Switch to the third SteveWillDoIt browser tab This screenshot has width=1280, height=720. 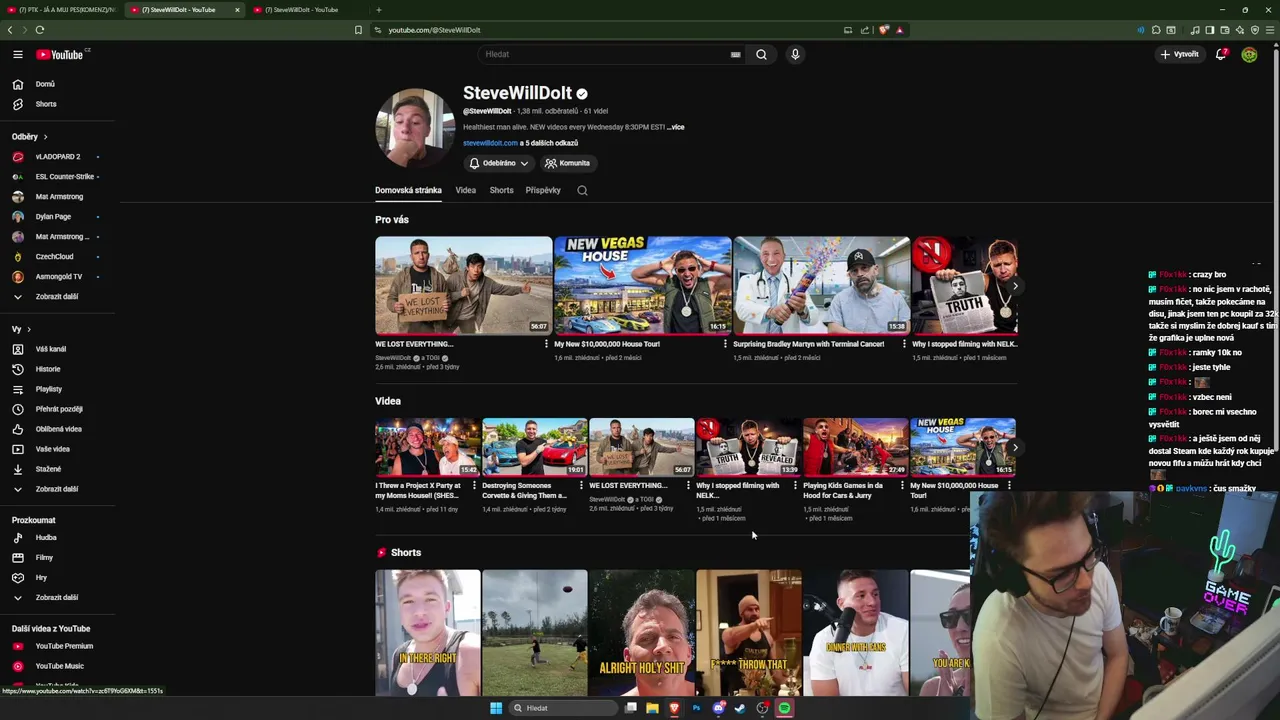point(305,10)
